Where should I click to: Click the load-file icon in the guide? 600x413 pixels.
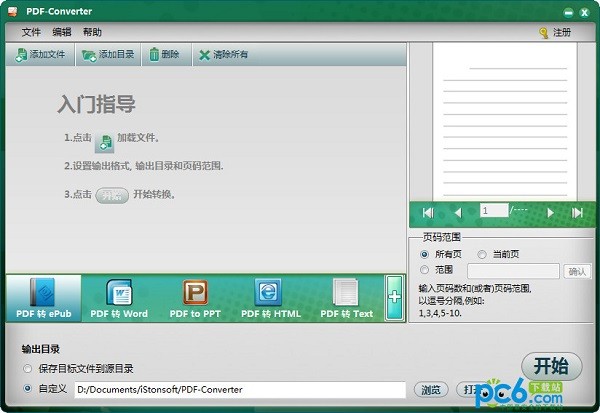pyautogui.click(x=104, y=143)
